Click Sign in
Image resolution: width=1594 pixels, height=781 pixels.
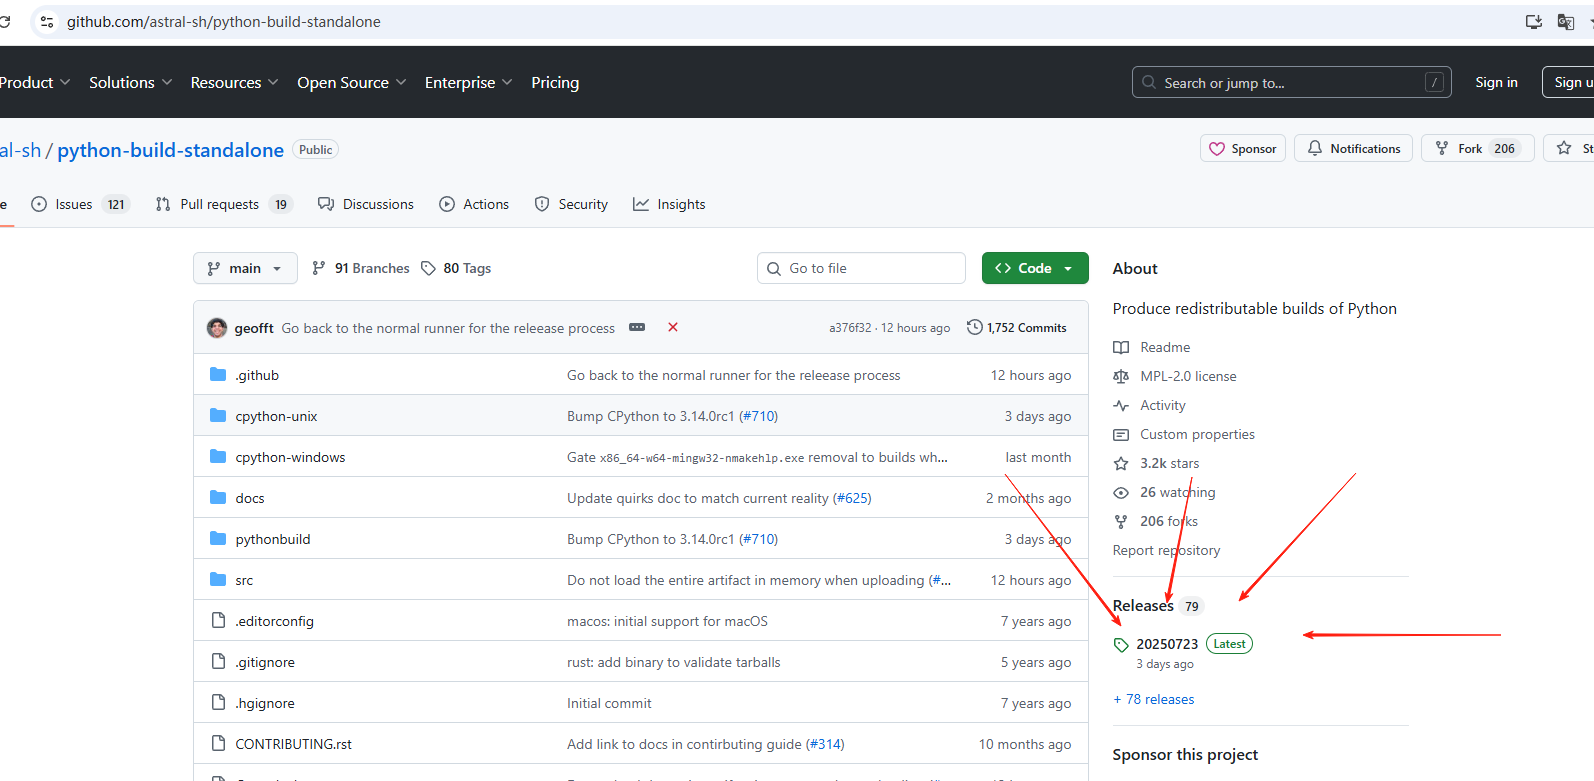(x=1496, y=82)
